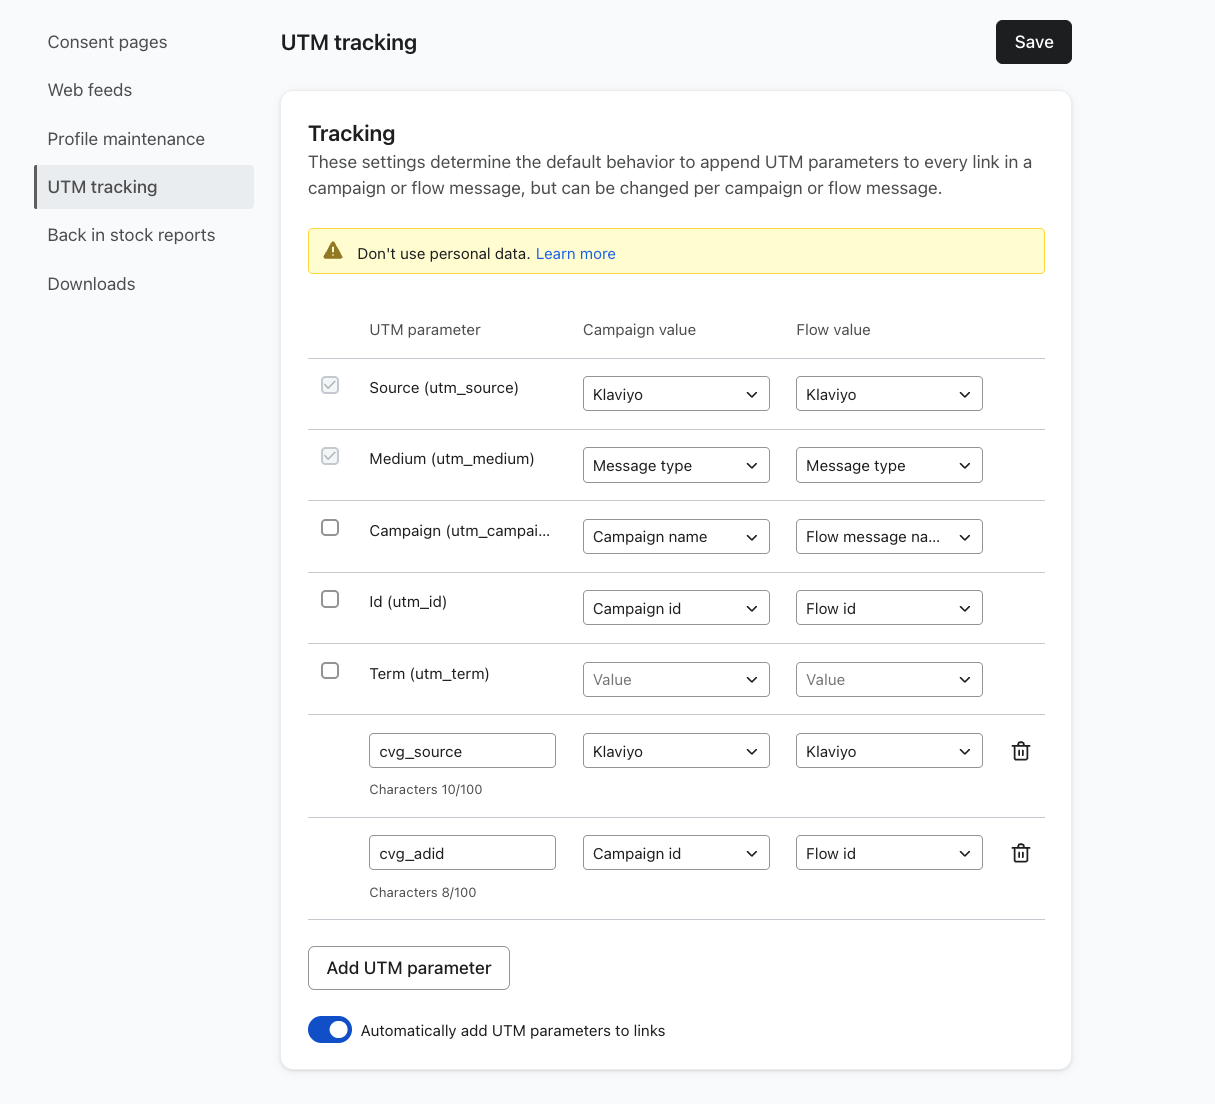Screen dimensions: 1215x1104
Task: Open Campaign name dropdown
Action: (x=676, y=537)
